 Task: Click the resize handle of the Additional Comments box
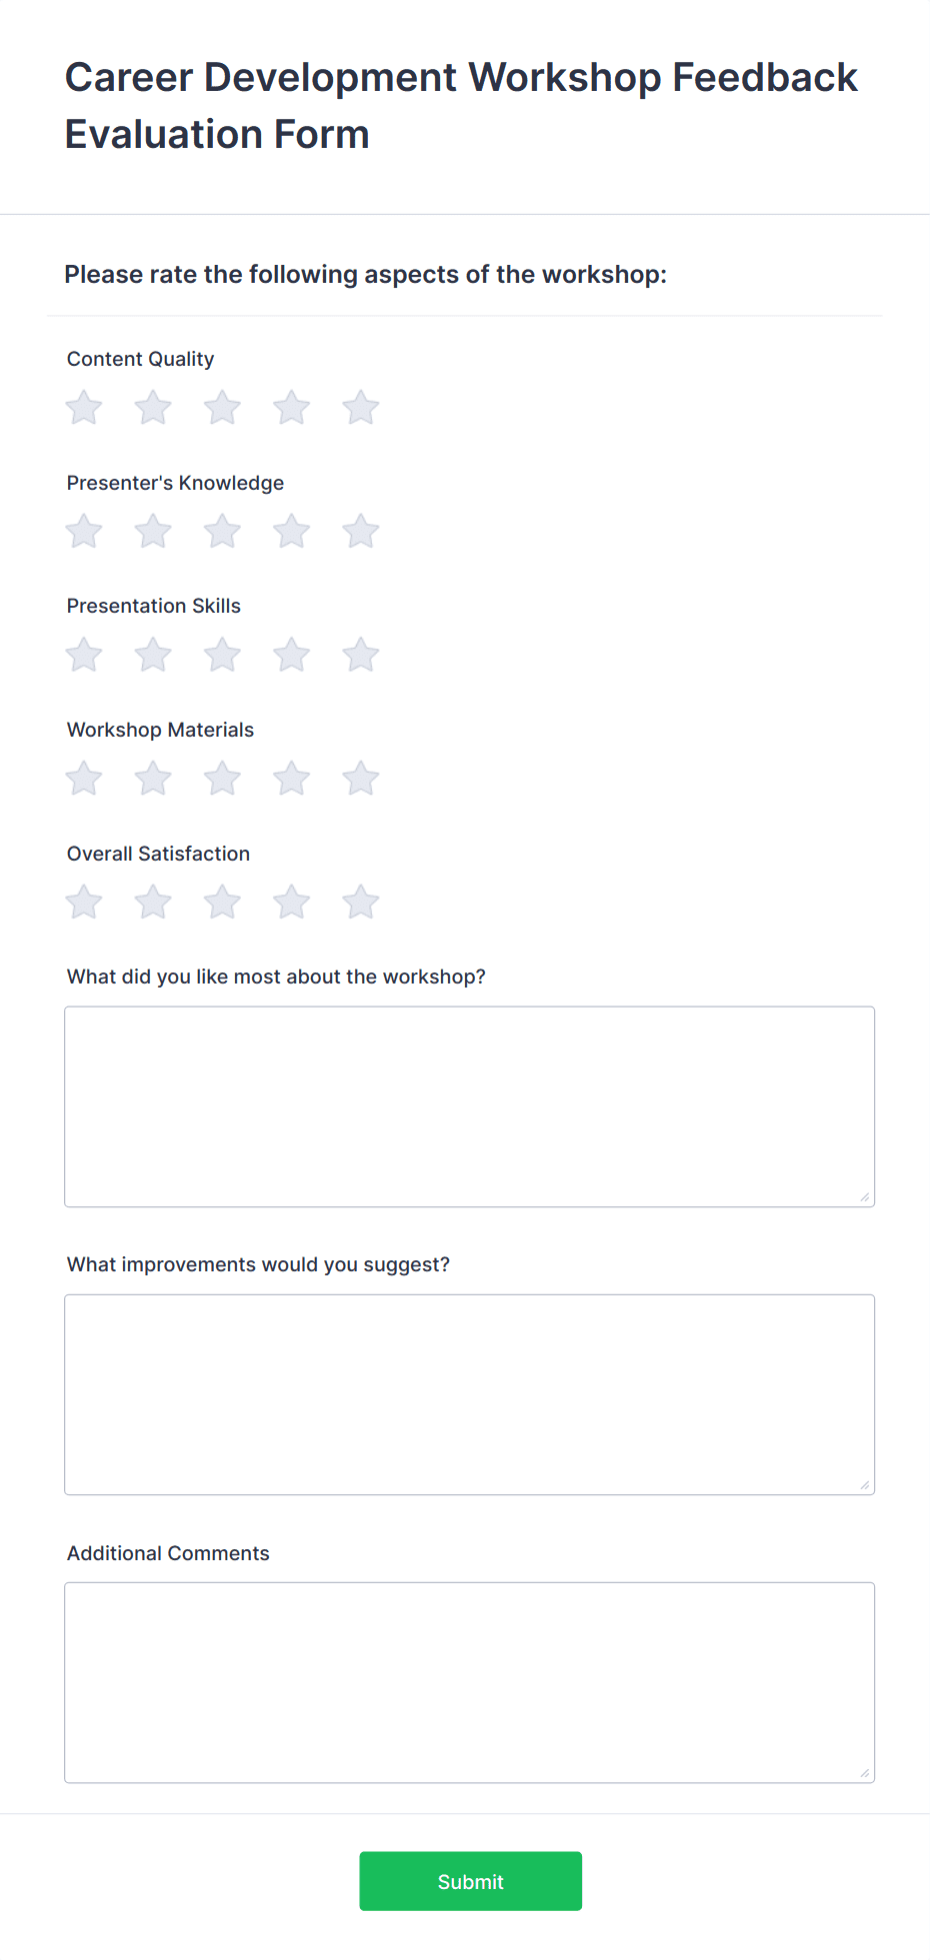(864, 1768)
